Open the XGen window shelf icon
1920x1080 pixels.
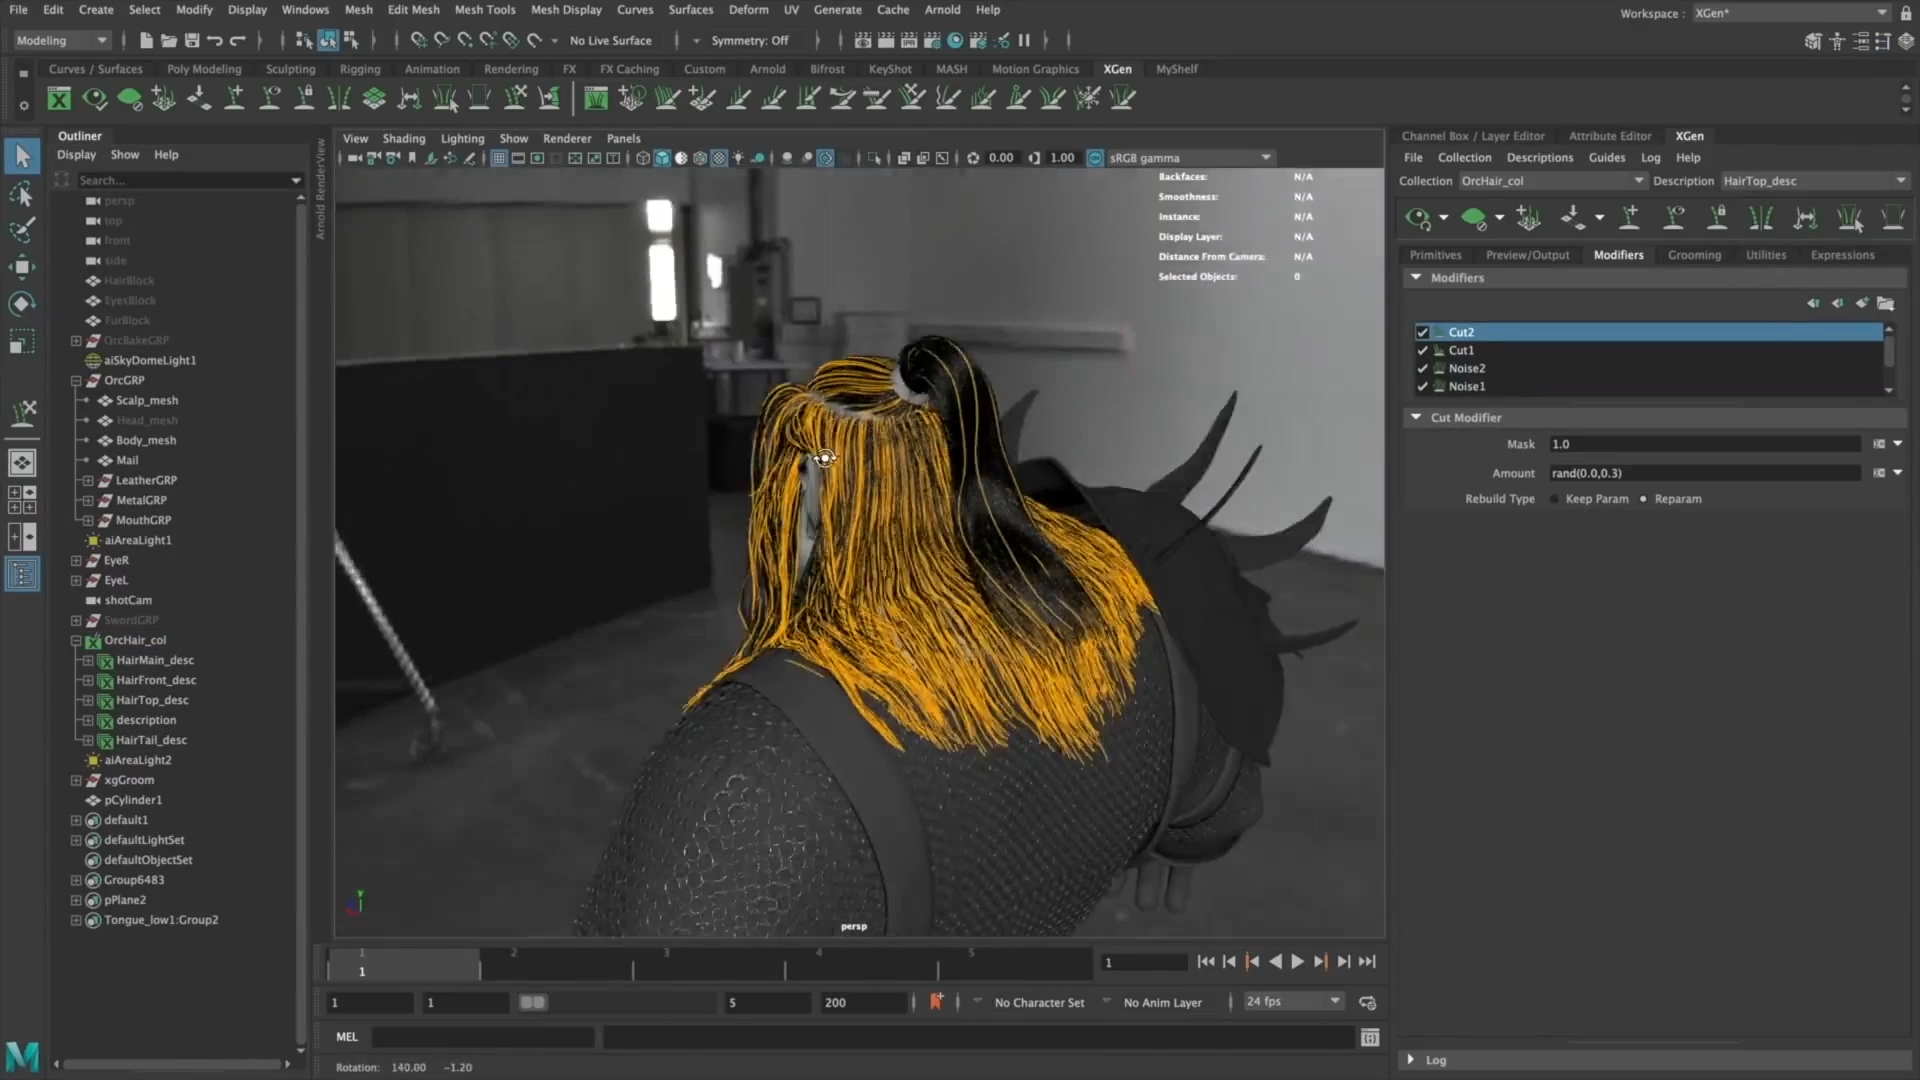point(59,98)
